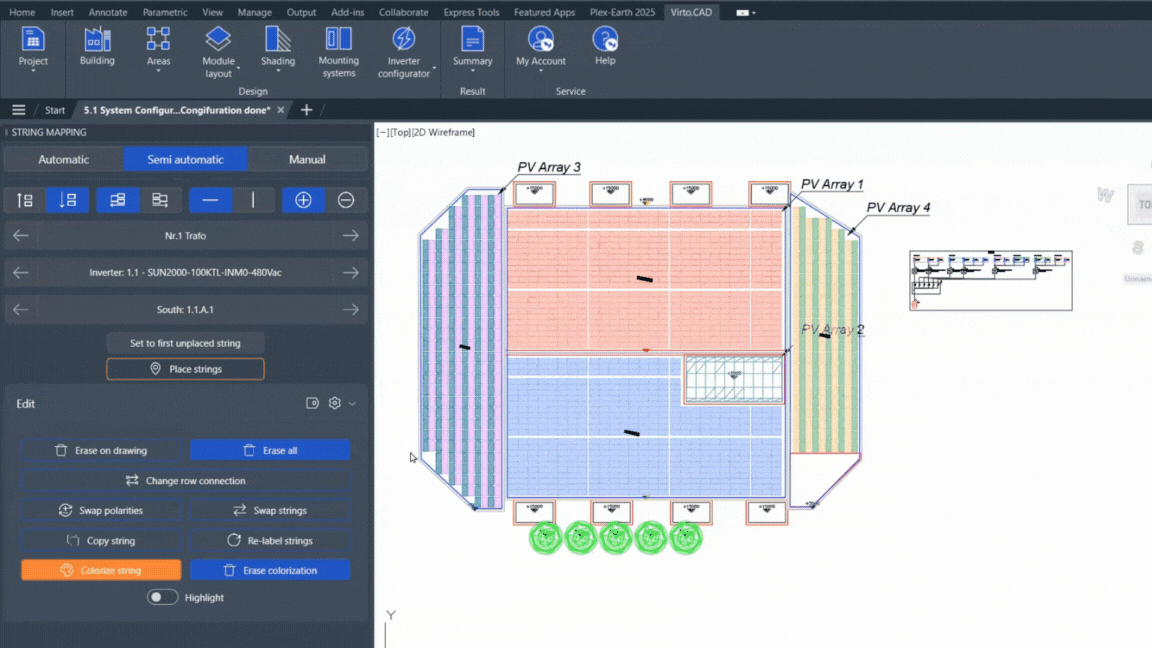This screenshot has height=648, width=1152.
Task: Close the 5.1 System Configuration tab
Action: tap(281, 110)
